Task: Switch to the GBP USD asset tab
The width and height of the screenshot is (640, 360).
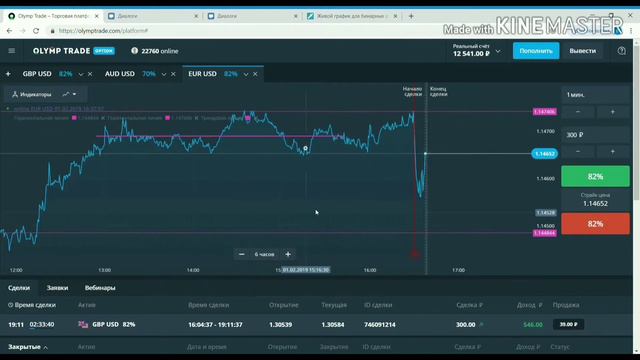Action: pyautogui.click(x=37, y=74)
